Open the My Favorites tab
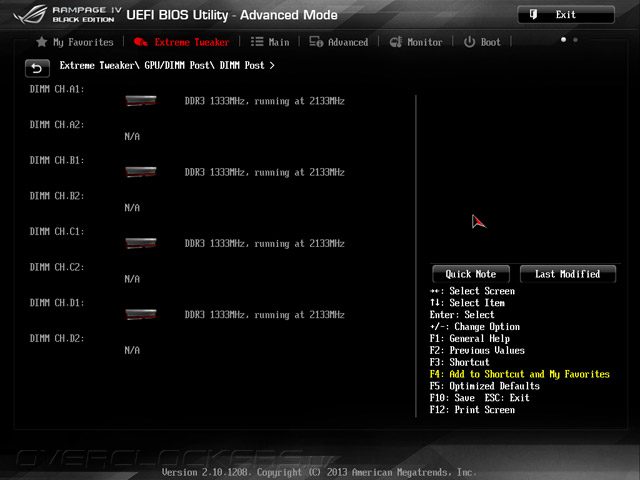Screen dimensions: 640x480 coord(75,42)
